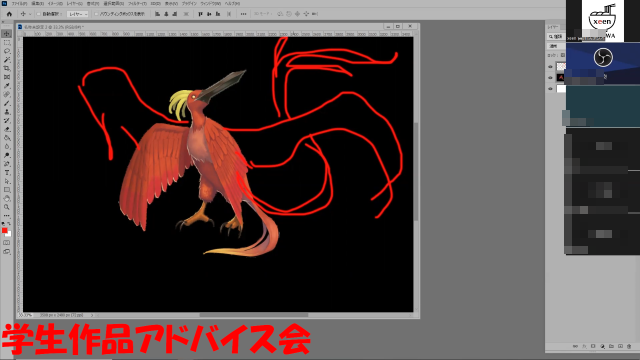
Task: Select the Magic Wand tool
Action: [7, 60]
